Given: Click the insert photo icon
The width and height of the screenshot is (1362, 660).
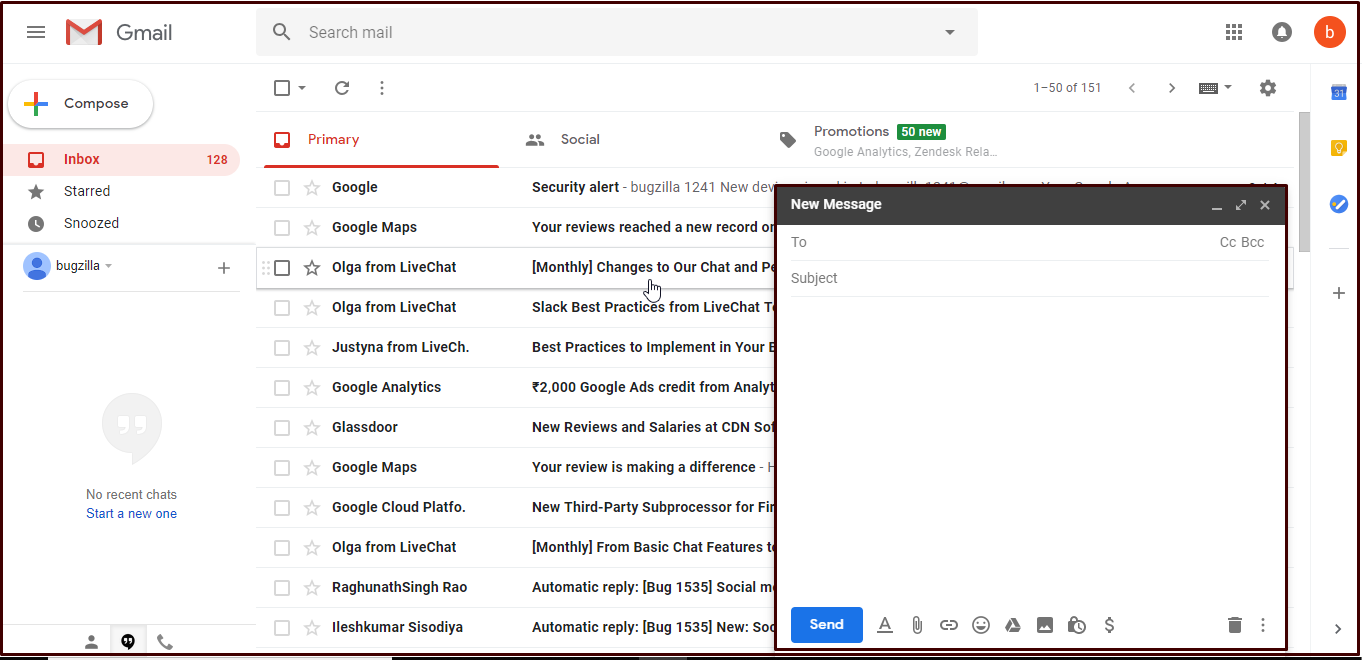Looking at the screenshot, I should pos(1045,625).
